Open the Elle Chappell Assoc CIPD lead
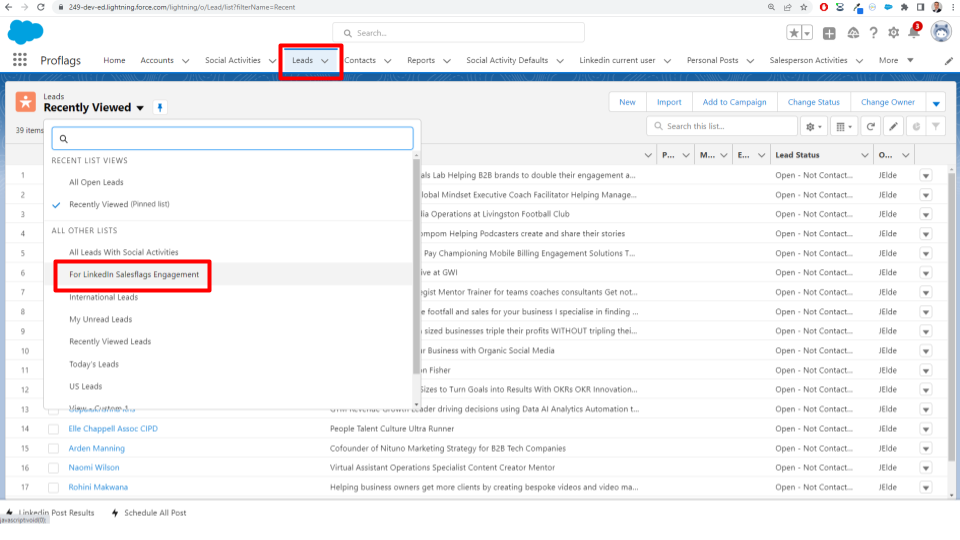This screenshot has width=960, height=540. point(113,429)
